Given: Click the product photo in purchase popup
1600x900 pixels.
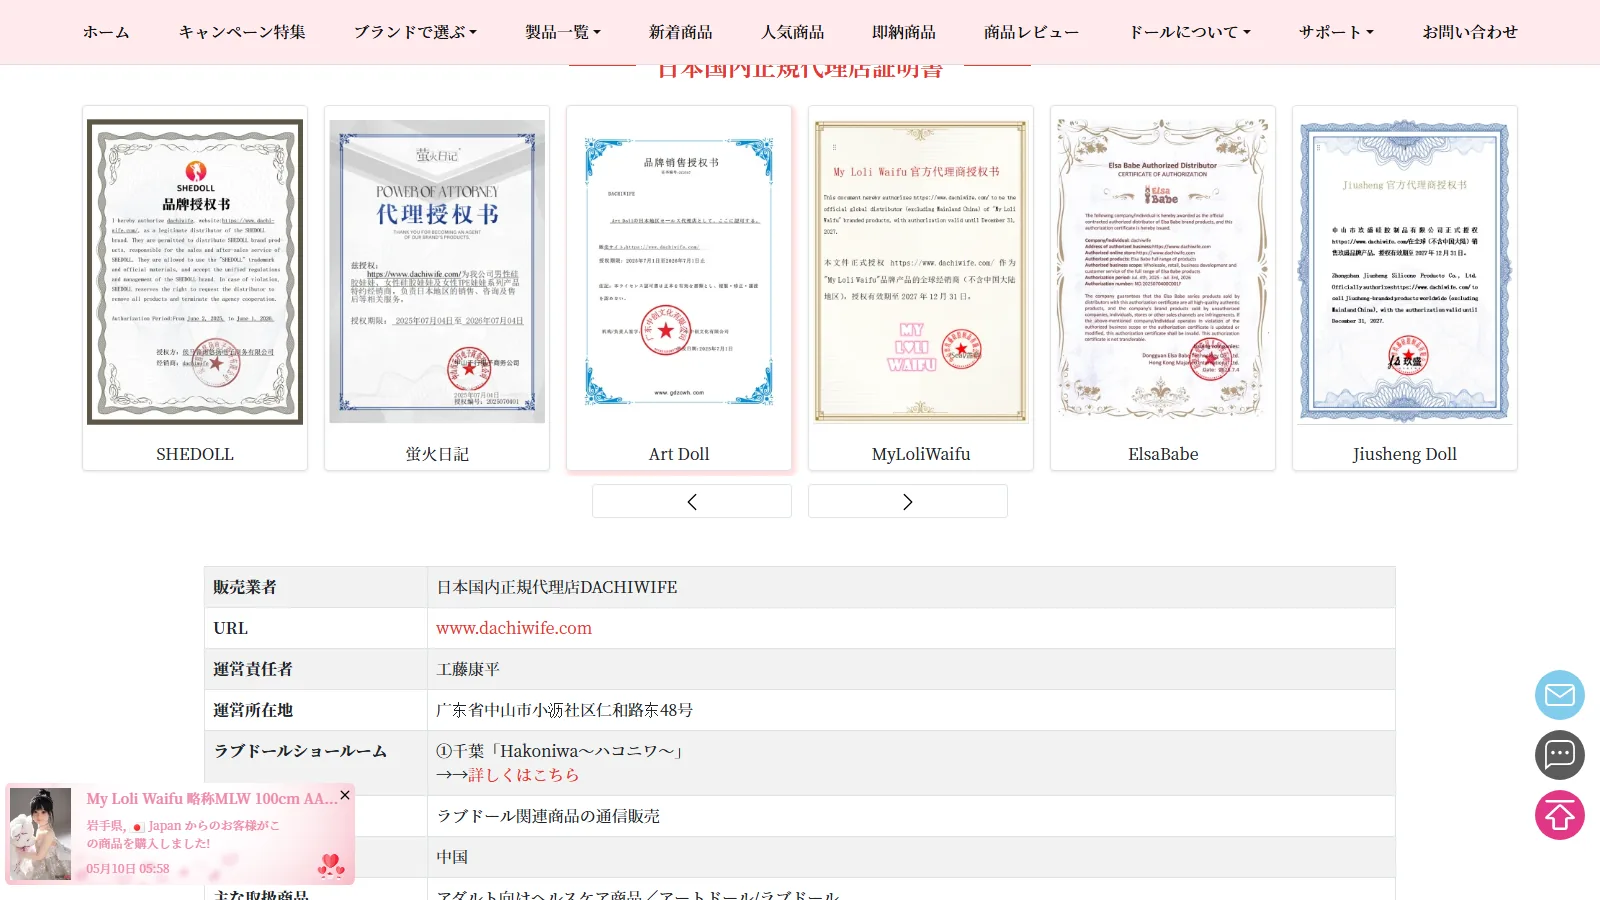Looking at the screenshot, I should [x=41, y=834].
